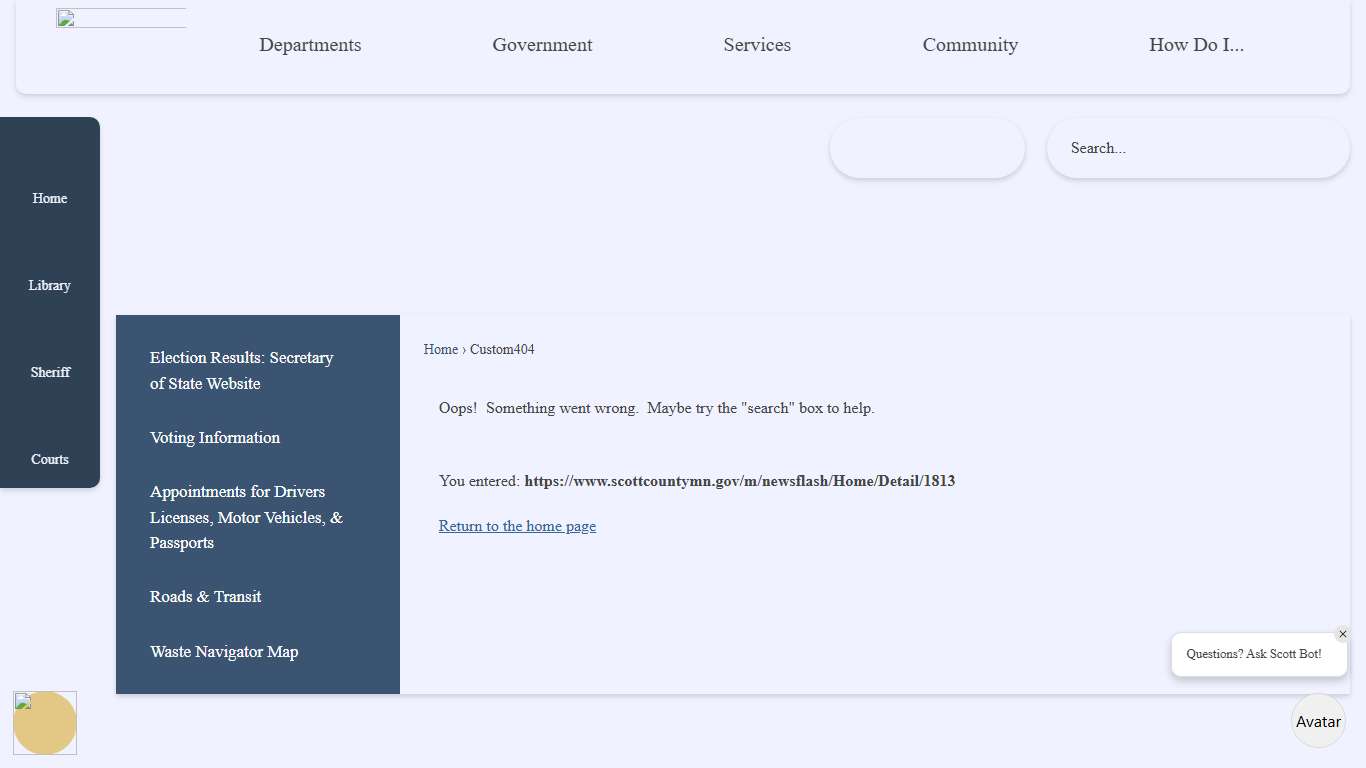The height and width of the screenshot is (768, 1366).
Task: Open the Departments menu
Action: point(310,45)
